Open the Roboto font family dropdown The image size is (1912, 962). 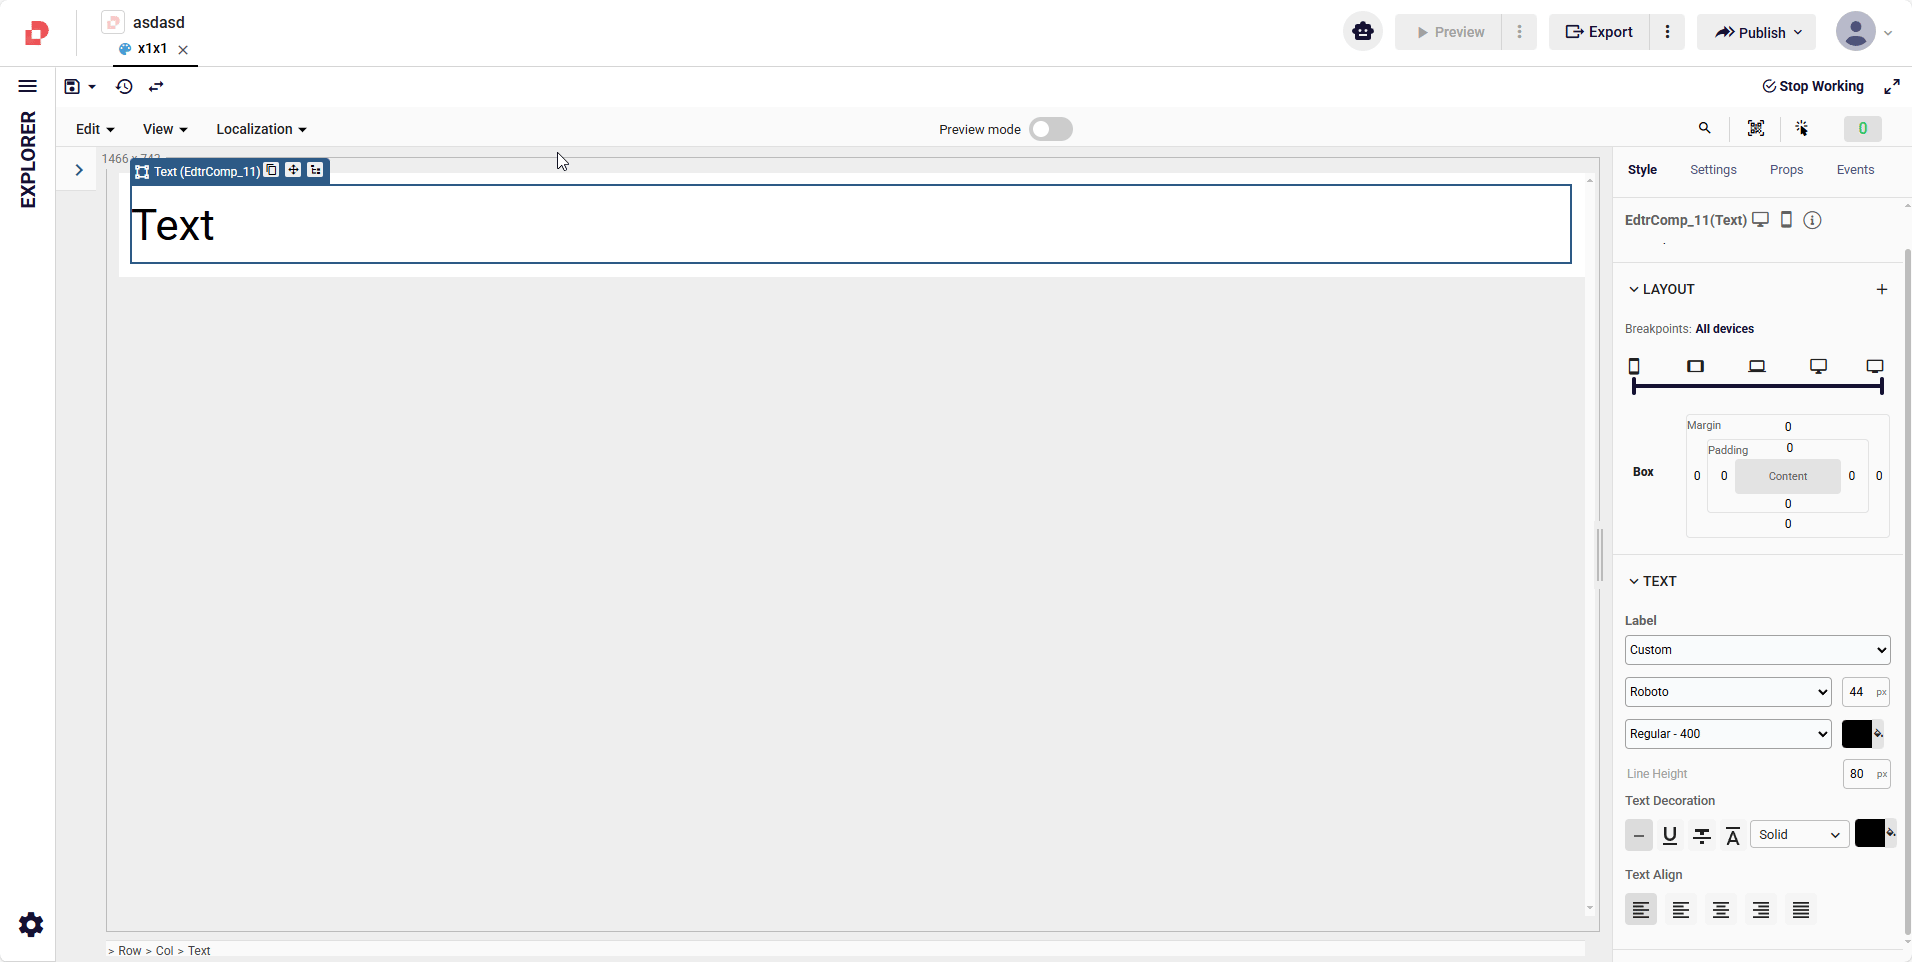[1727, 692]
